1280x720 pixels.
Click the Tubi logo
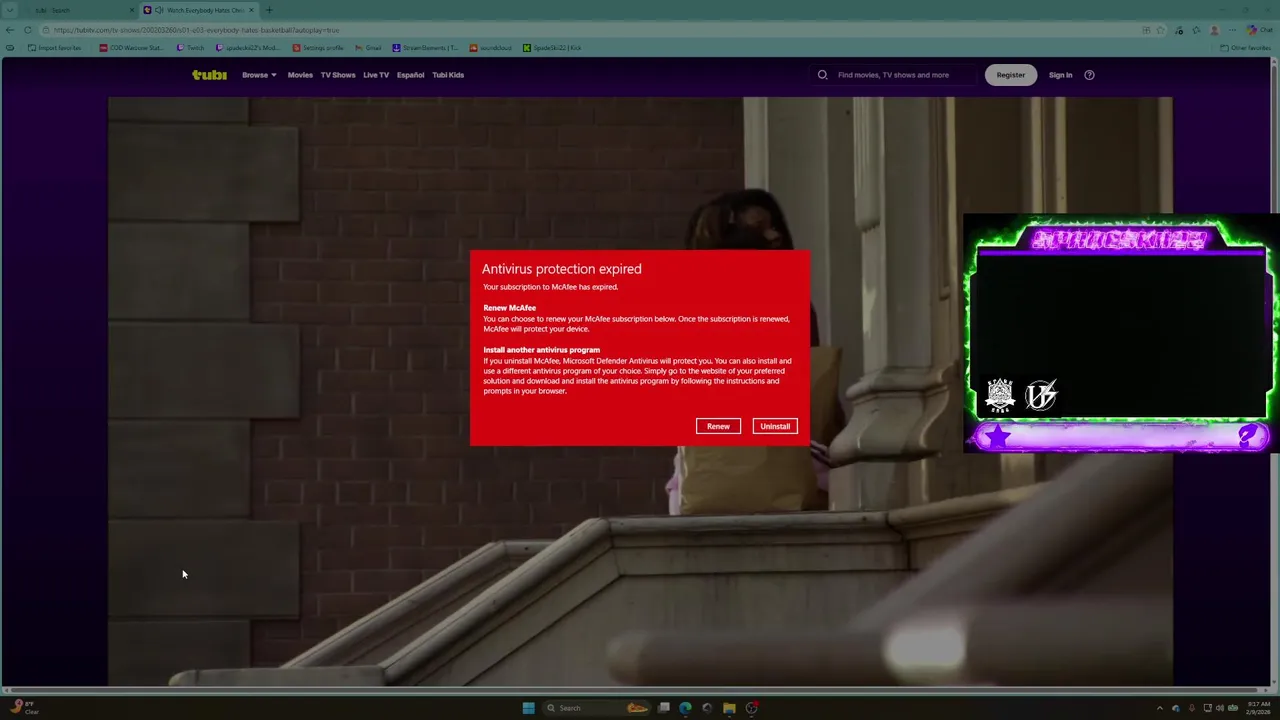pos(209,75)
